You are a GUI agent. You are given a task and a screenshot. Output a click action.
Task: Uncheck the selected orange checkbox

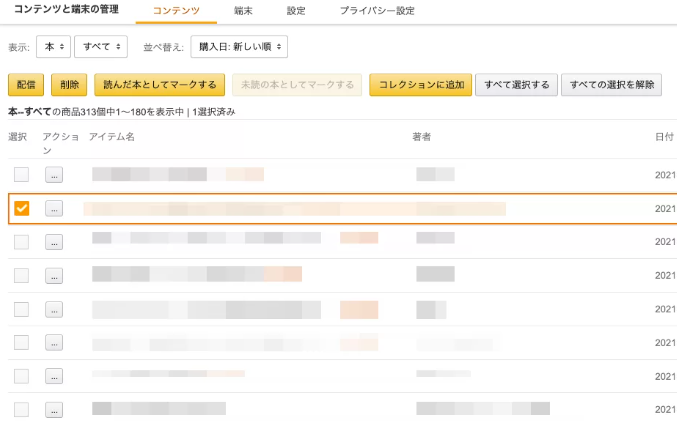pyautogui.click(x=21, y=208)
